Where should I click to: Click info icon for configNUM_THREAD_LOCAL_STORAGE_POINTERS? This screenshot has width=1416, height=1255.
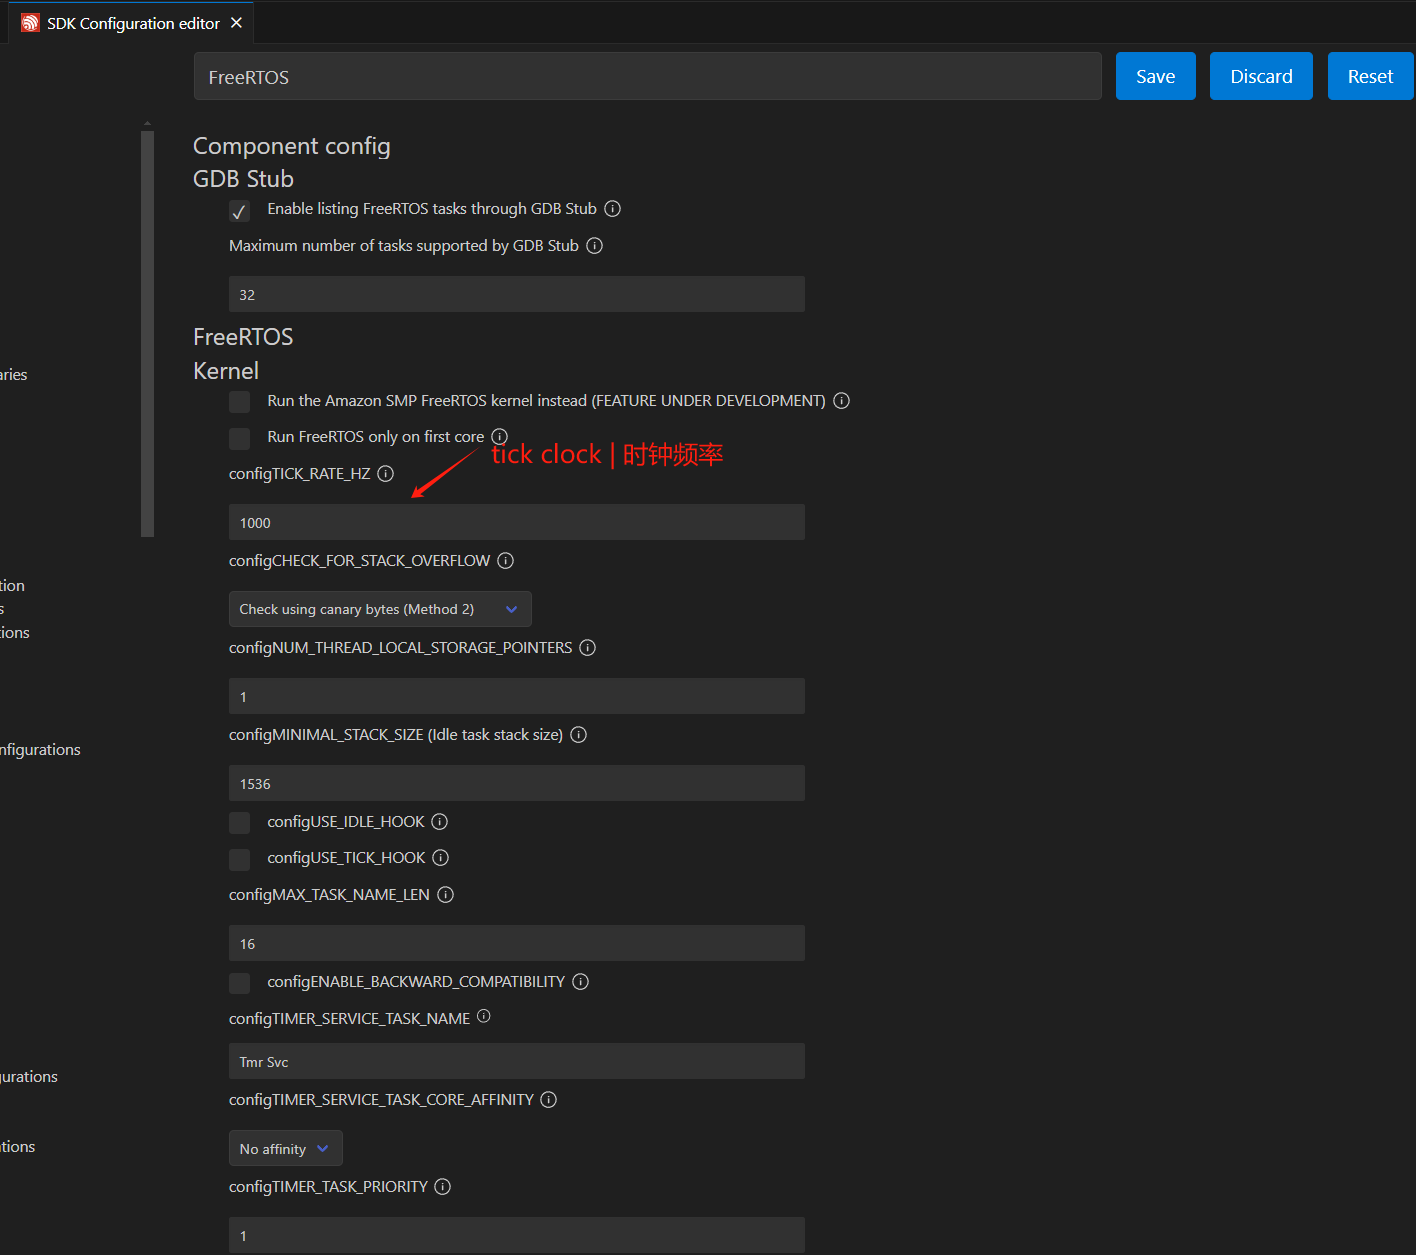[587, 648]
